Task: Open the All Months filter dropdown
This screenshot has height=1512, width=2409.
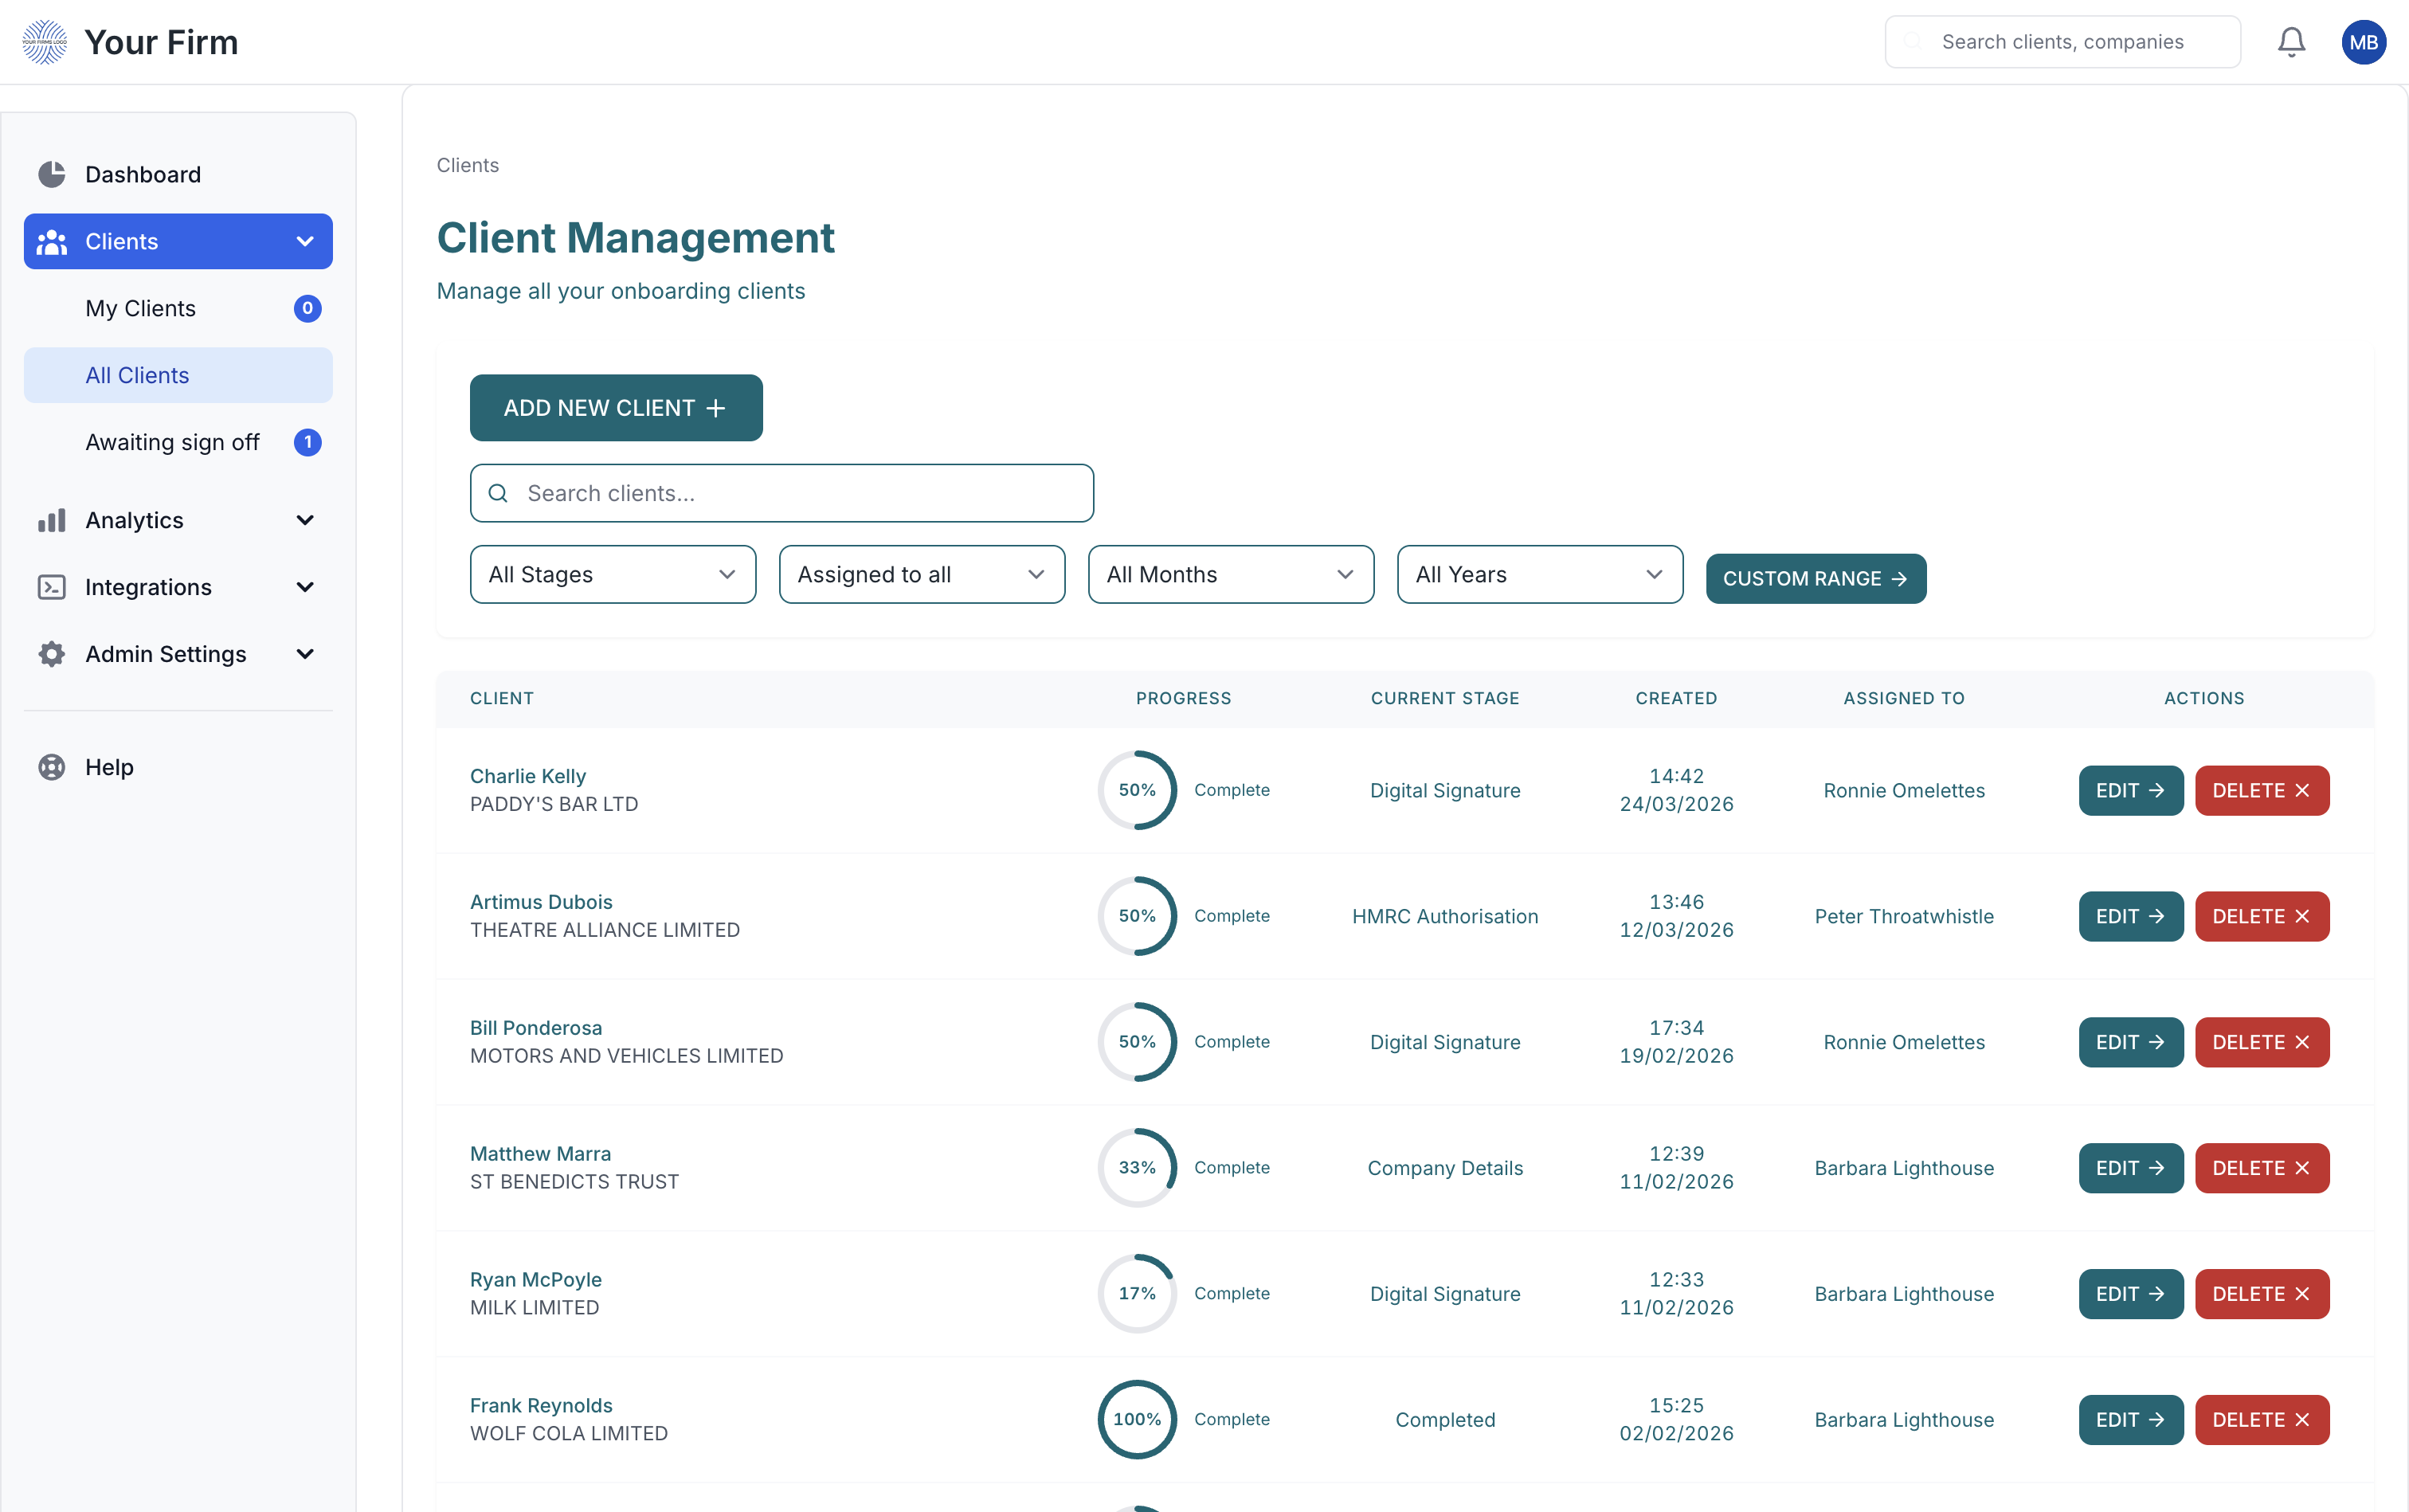Action: tap(1230, 574)
